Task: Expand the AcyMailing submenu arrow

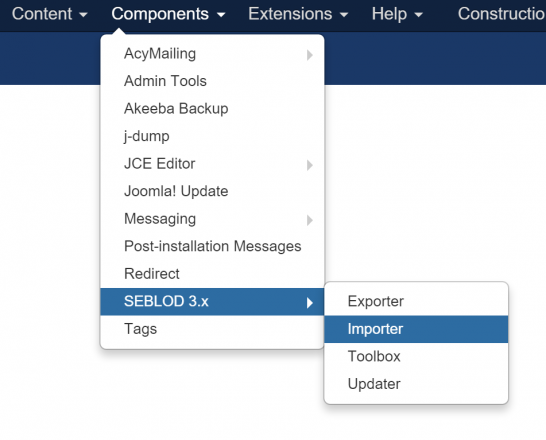Action: tap(310, 55)
